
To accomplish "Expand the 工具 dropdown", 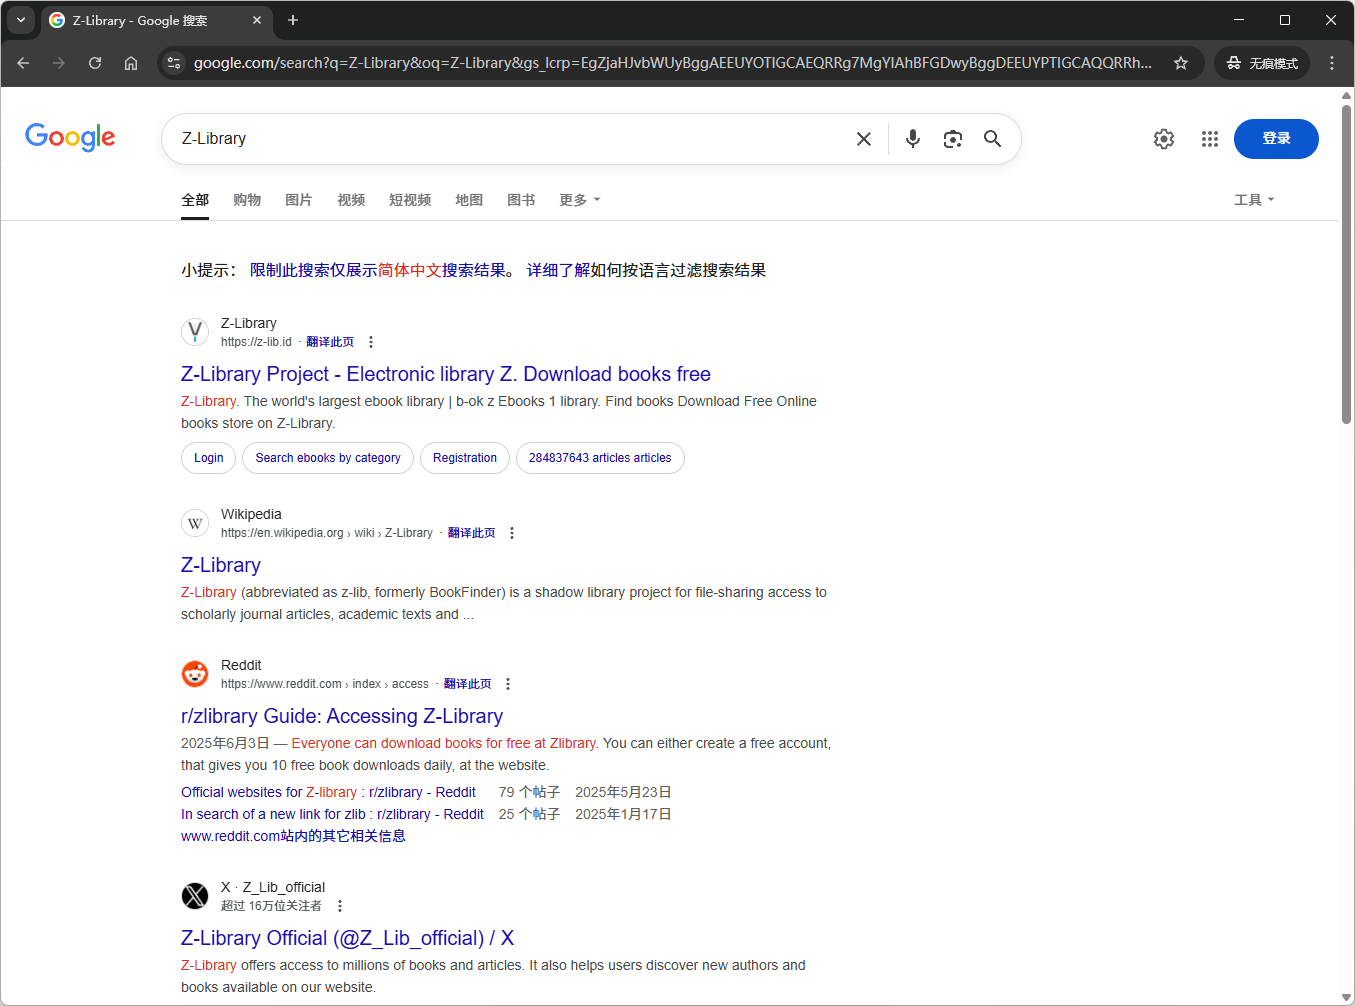I will click(1254, 200).
